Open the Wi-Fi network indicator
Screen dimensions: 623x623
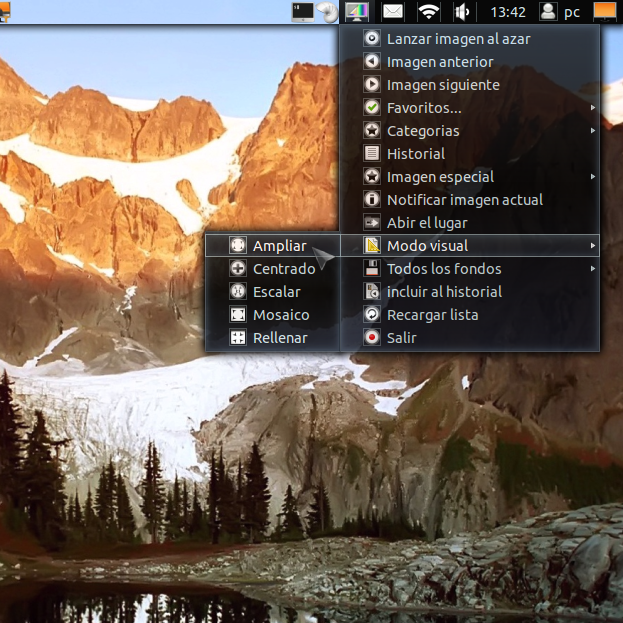428,12
